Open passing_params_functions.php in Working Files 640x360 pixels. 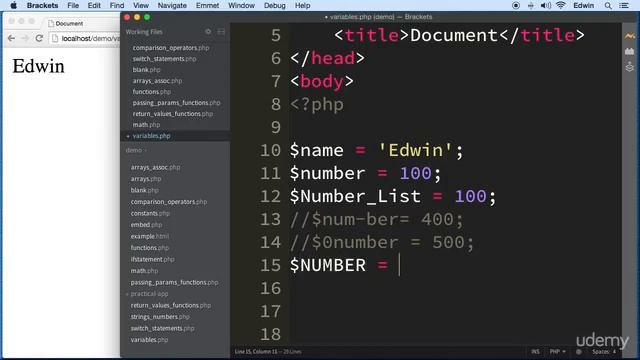(x=176, y=103)
